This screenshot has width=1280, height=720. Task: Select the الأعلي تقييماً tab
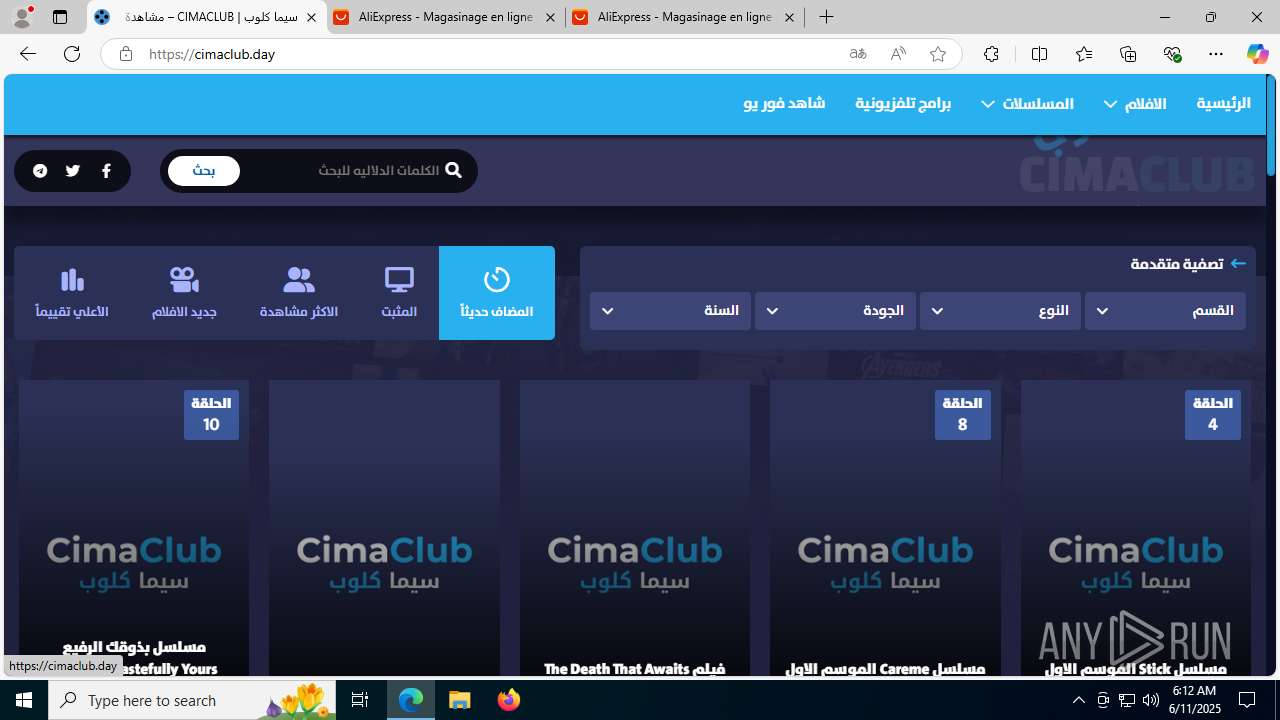pos(72,293)
